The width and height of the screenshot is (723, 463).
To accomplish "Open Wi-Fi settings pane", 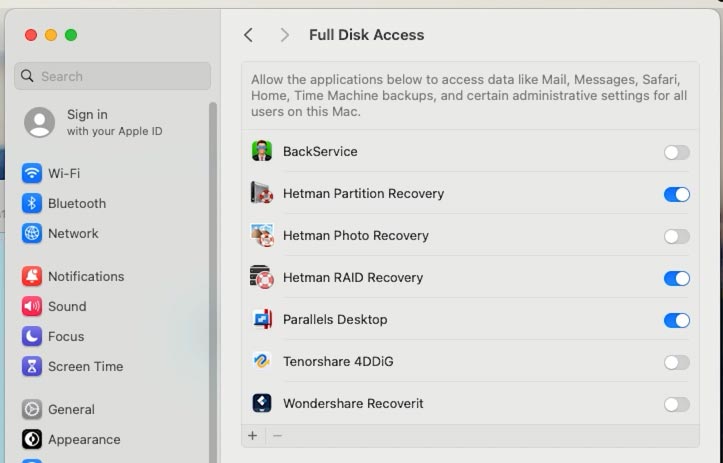I will pos(113,173).
